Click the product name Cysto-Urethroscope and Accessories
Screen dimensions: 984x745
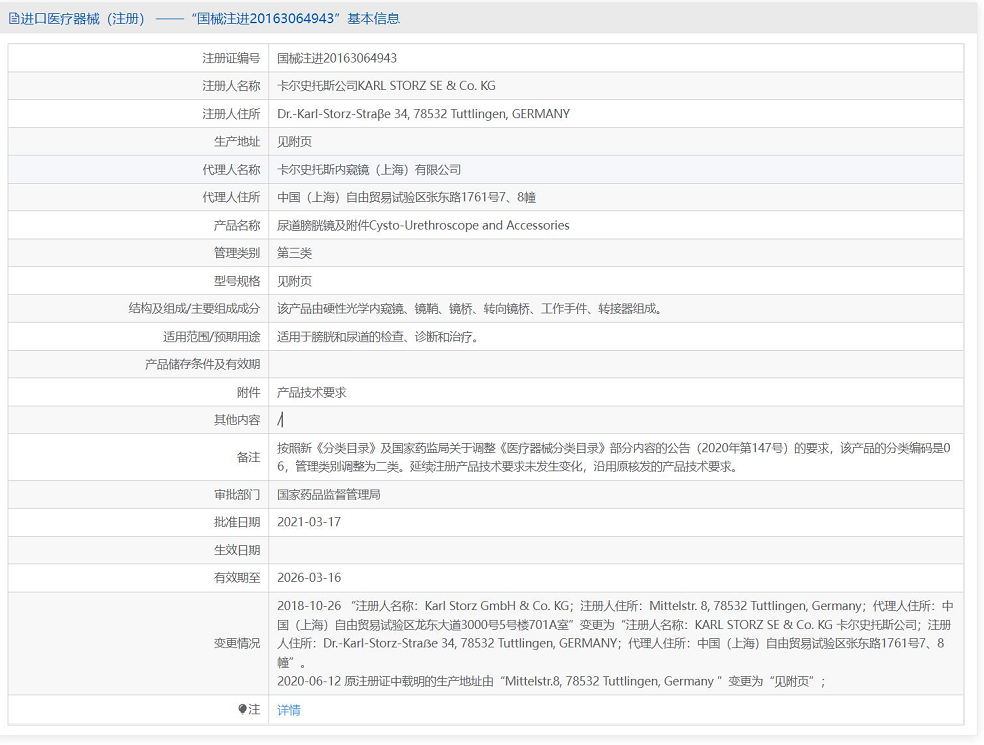(423, 225)
